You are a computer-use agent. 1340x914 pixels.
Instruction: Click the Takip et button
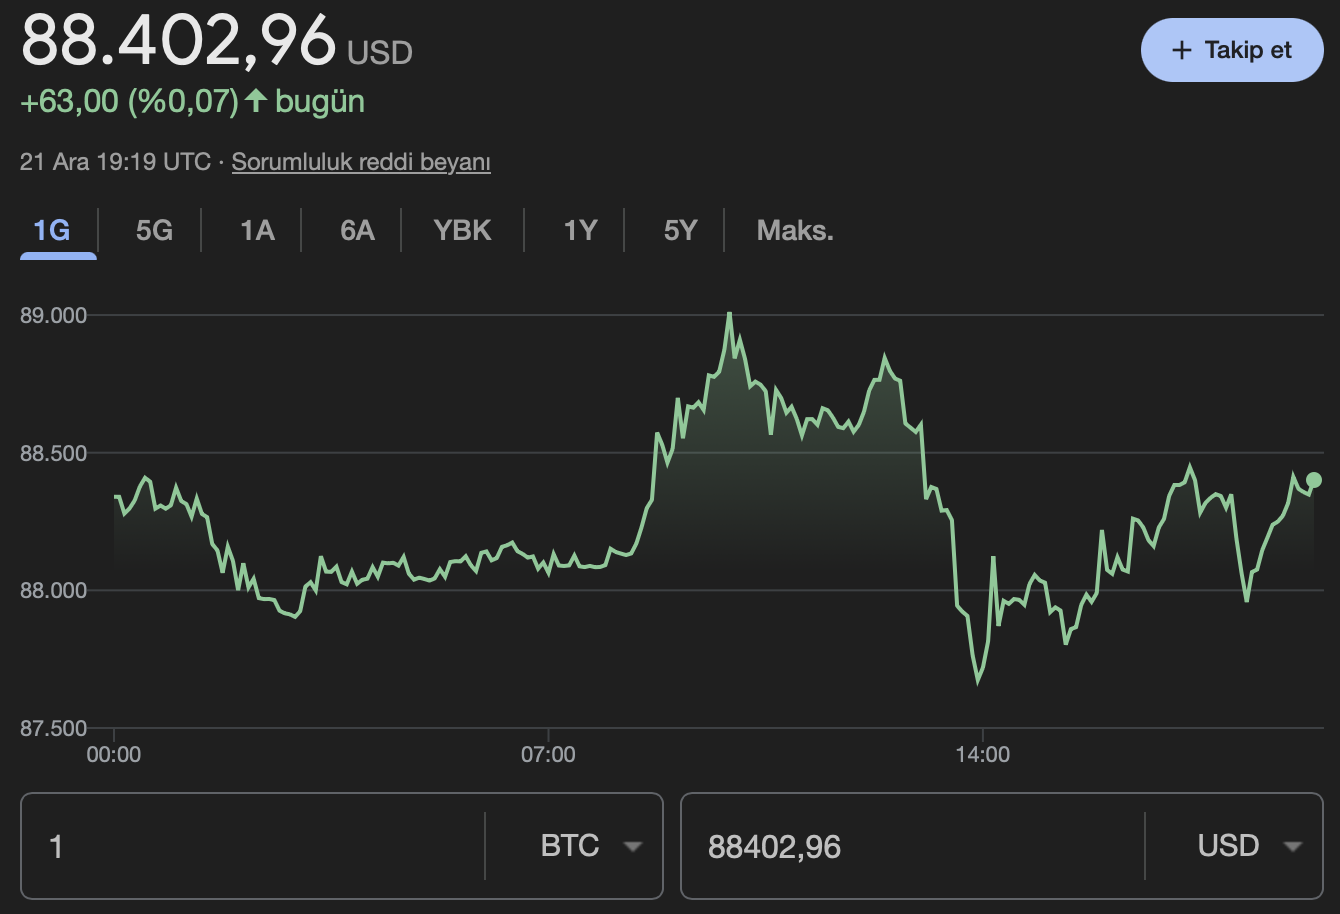(1232, 49)
